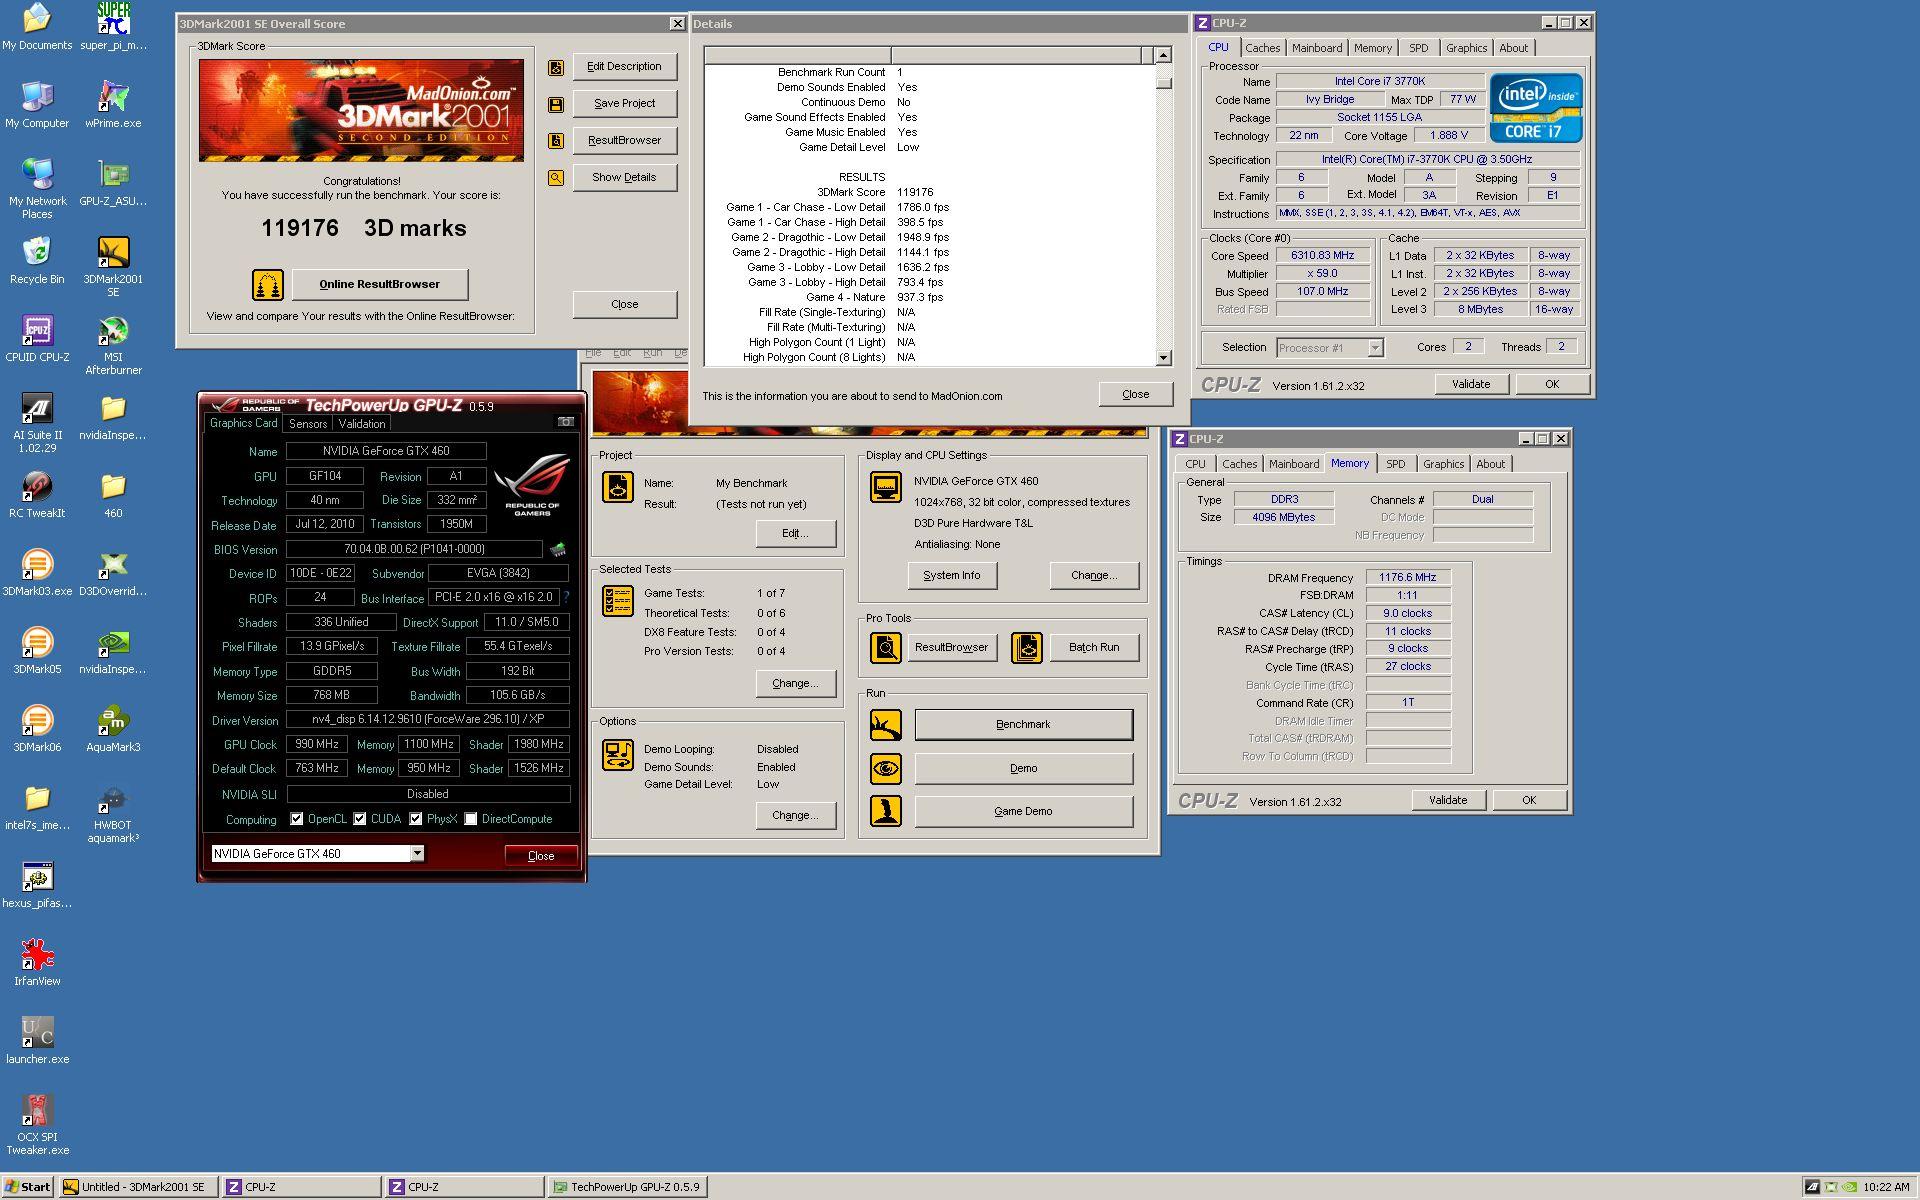
Task: Select the CPU tab in the lower CPU-Z window
Action: (x=1195, y=464)
